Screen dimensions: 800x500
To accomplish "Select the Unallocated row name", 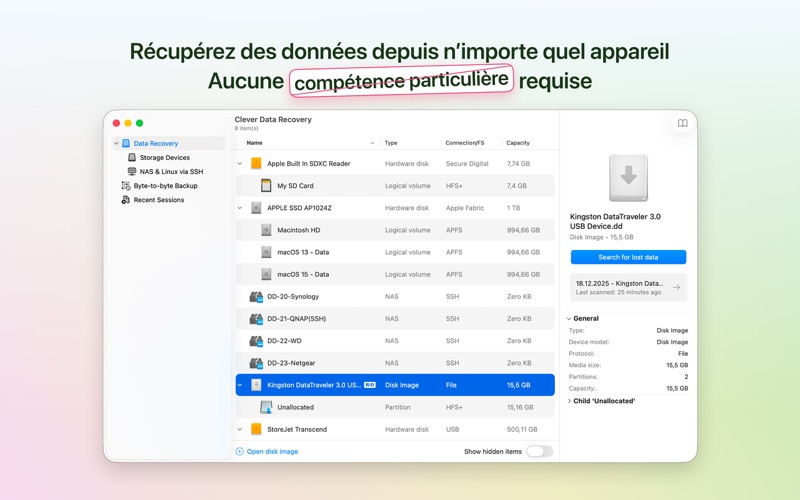I will click(x=295, y=407).
